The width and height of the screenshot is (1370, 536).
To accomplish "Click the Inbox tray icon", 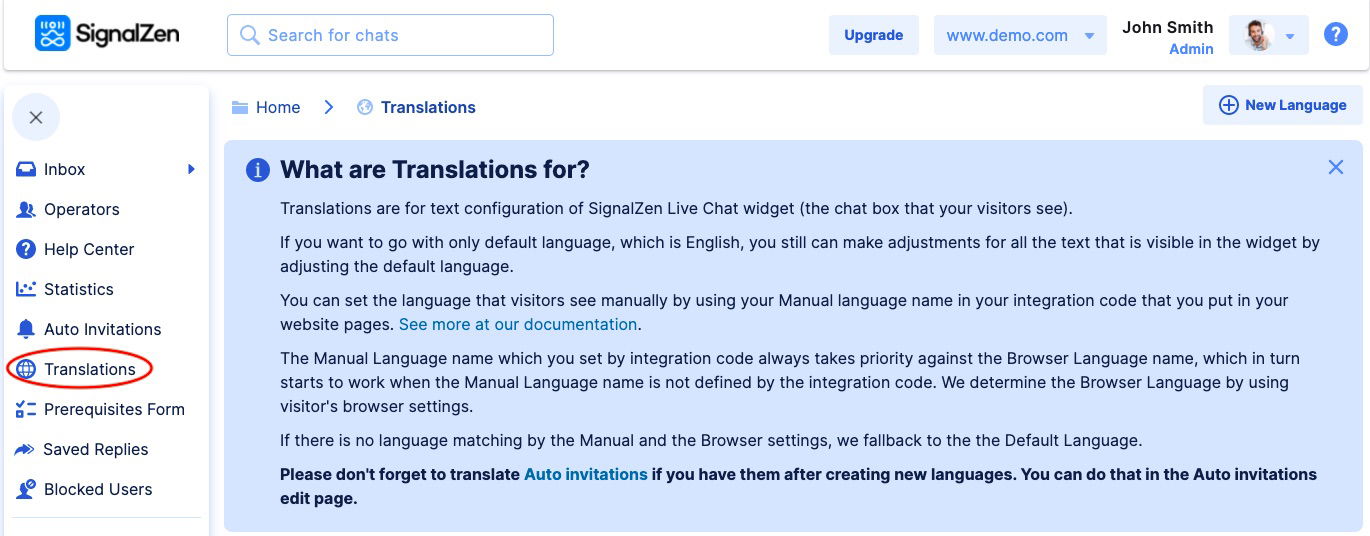I will click(26, 170).
